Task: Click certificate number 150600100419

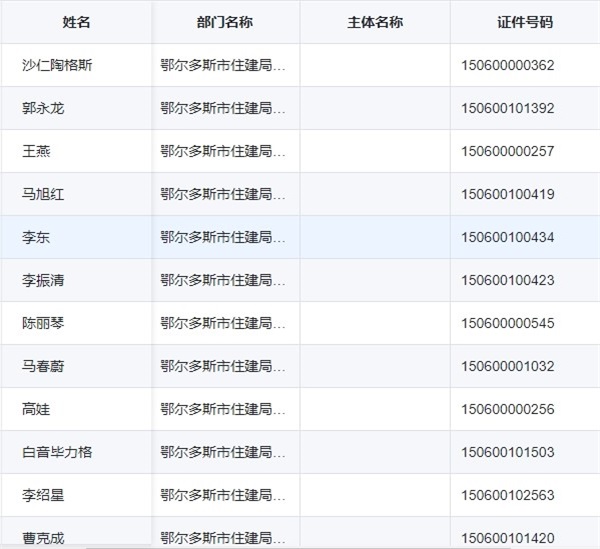Action: [x=508, y=194]
